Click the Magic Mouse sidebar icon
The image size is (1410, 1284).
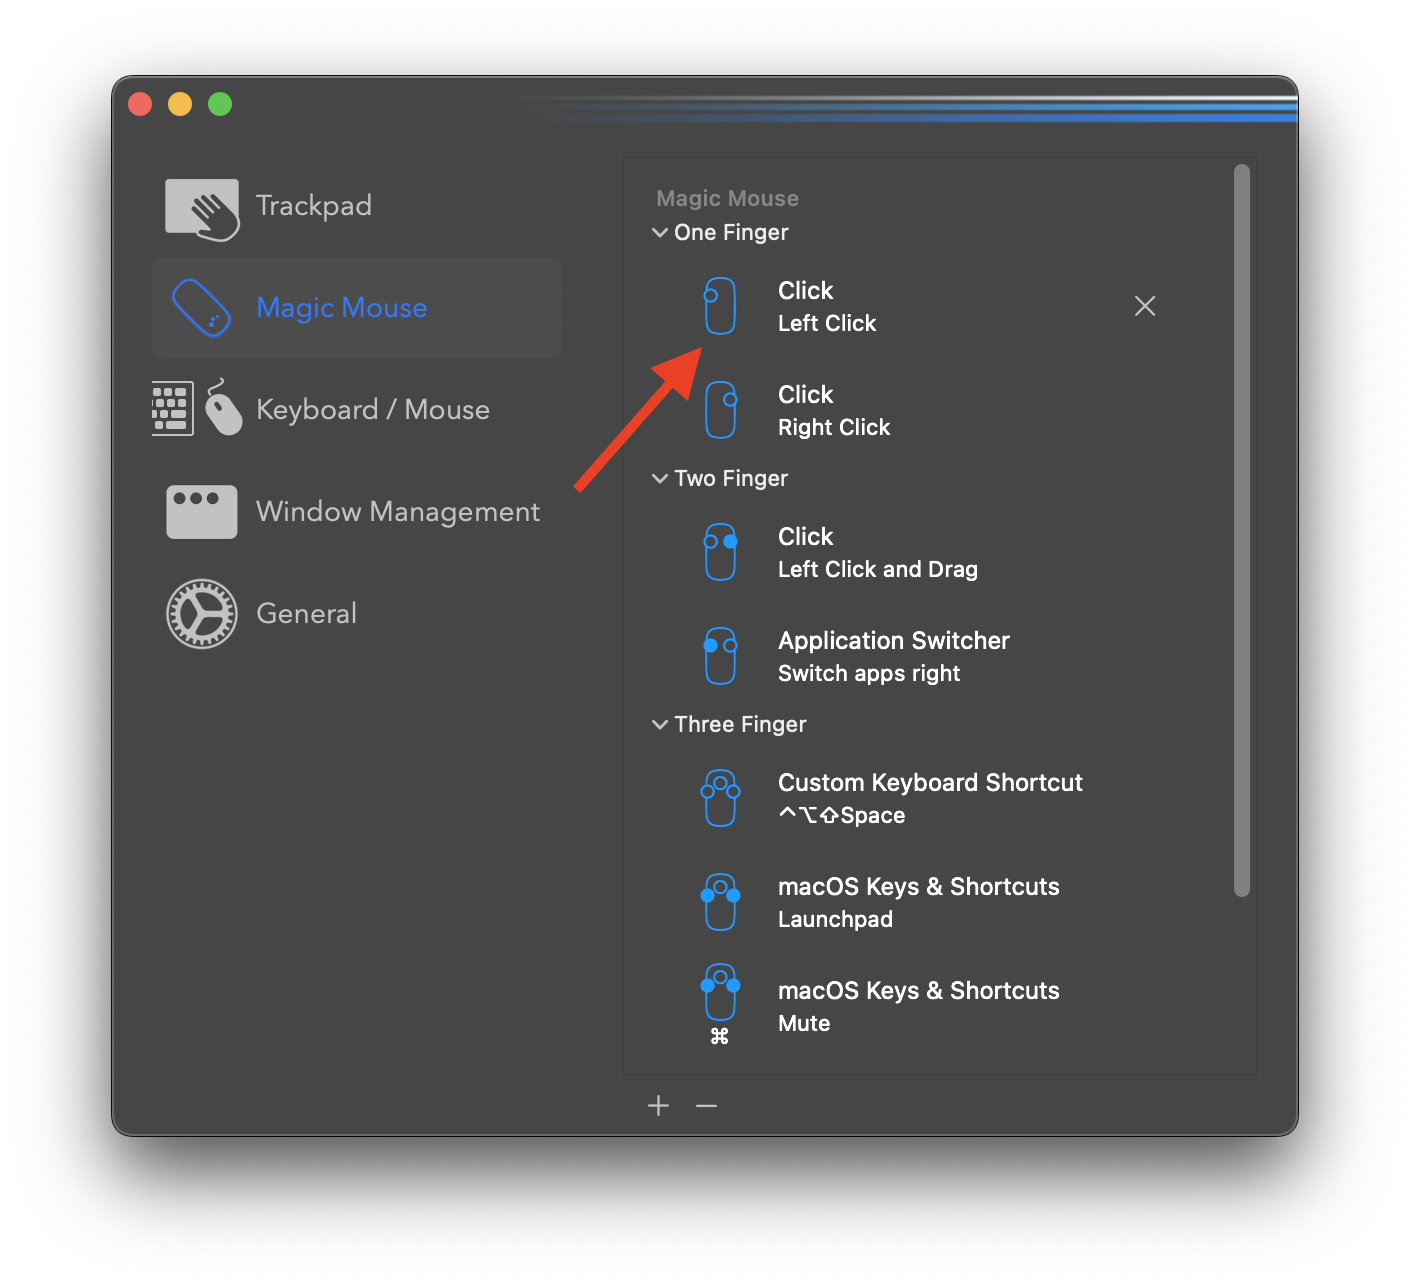point(201,307)
